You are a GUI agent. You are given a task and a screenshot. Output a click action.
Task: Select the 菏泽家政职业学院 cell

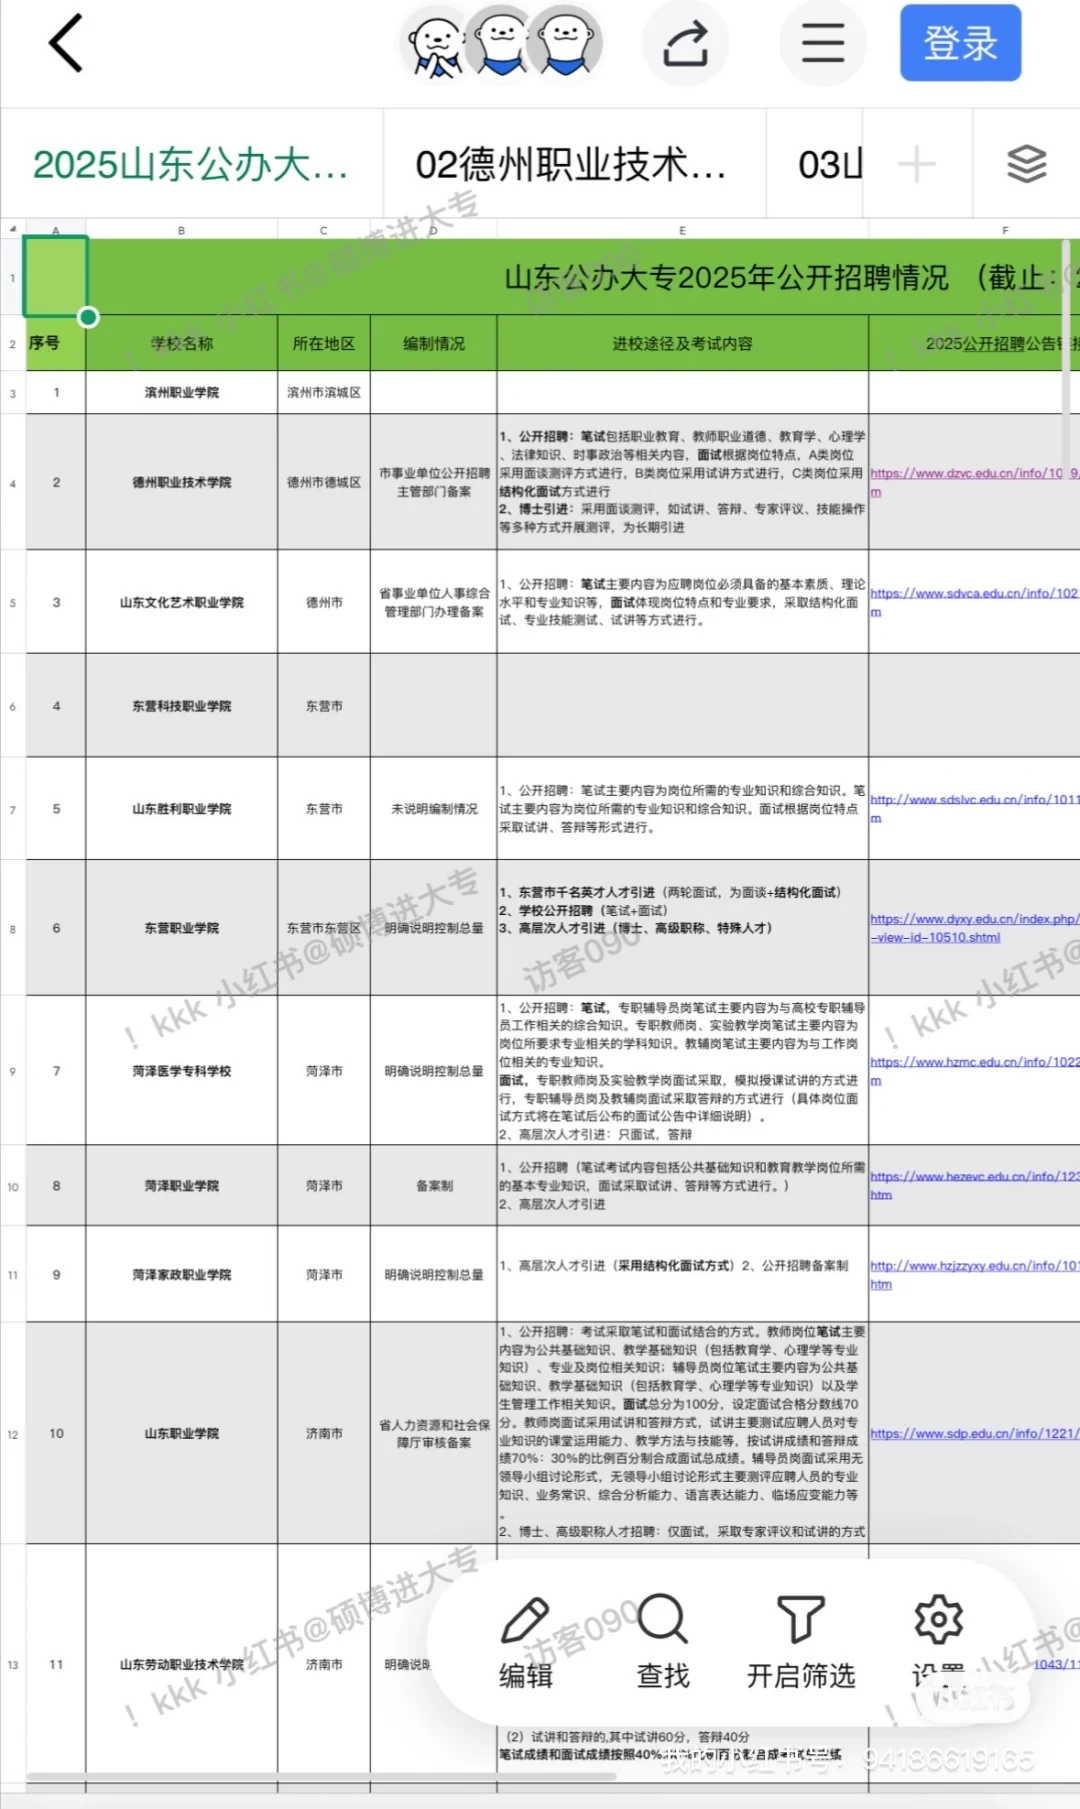tap(181, 1275)
